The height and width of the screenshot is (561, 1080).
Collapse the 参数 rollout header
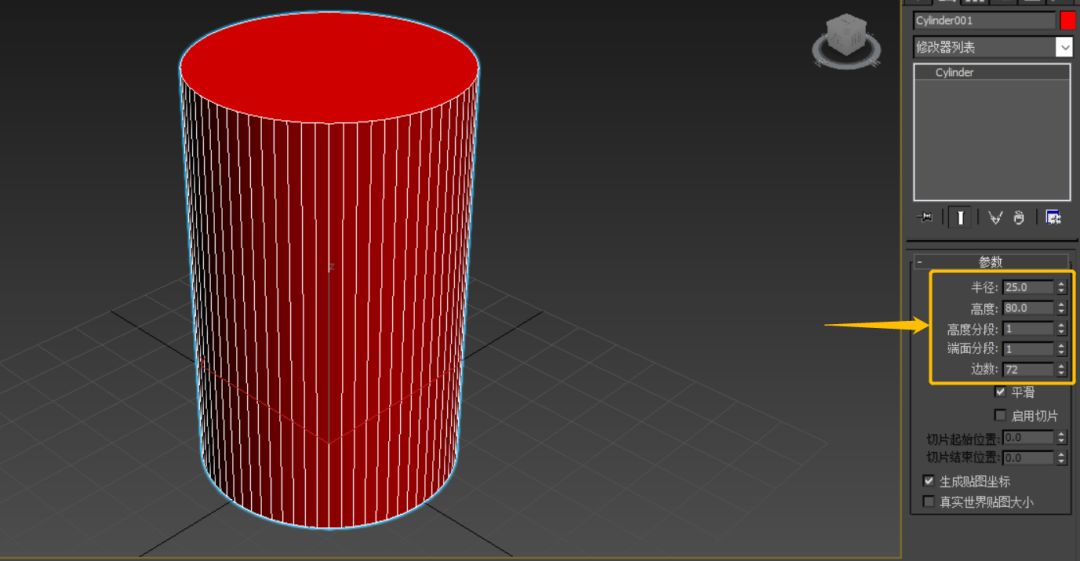pos(990,262)
